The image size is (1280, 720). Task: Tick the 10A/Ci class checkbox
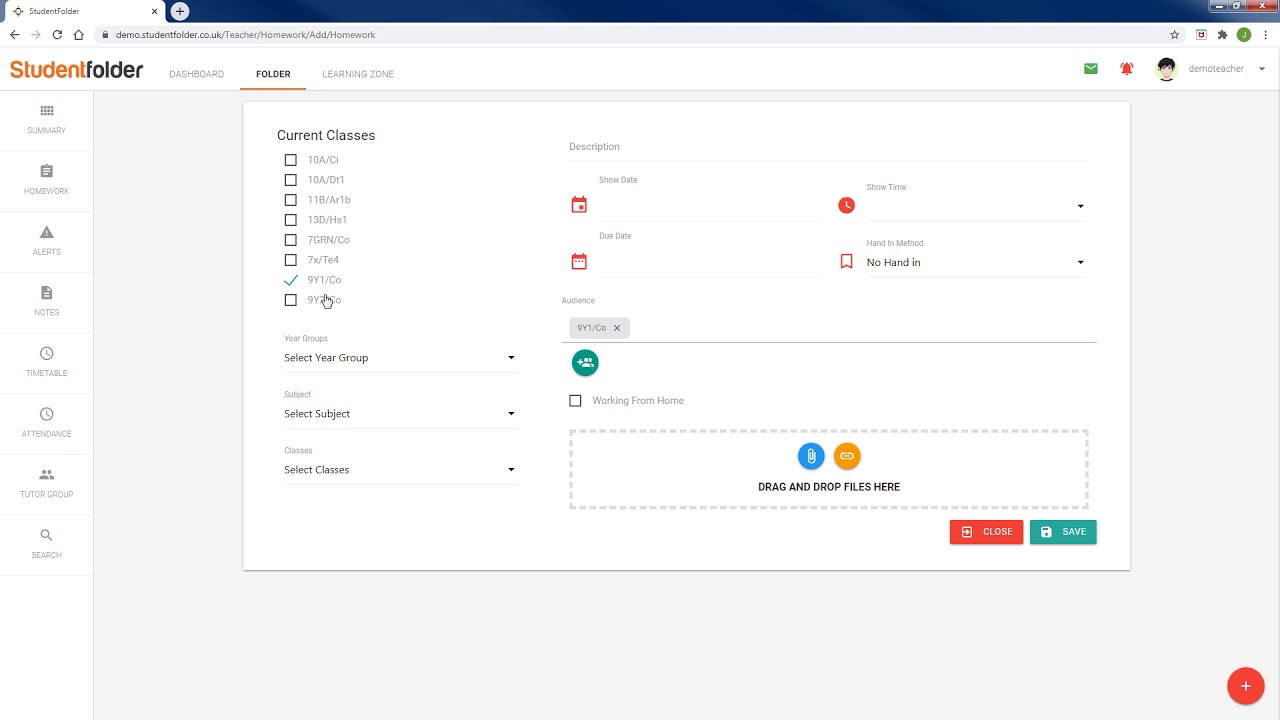click(291, 160)
